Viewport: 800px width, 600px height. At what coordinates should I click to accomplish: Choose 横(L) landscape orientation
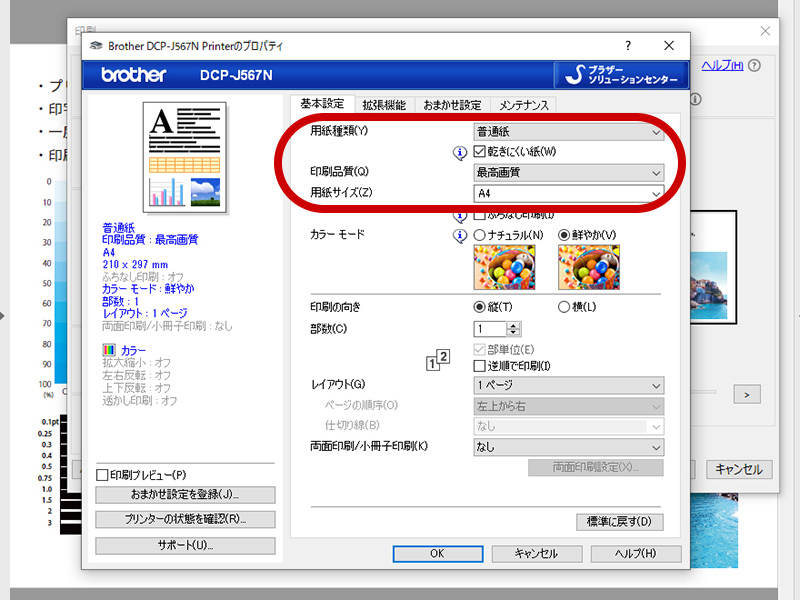(564, 307)
